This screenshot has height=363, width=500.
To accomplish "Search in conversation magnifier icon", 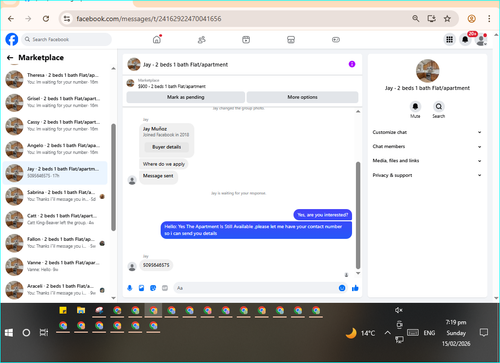I will (439, 106).
